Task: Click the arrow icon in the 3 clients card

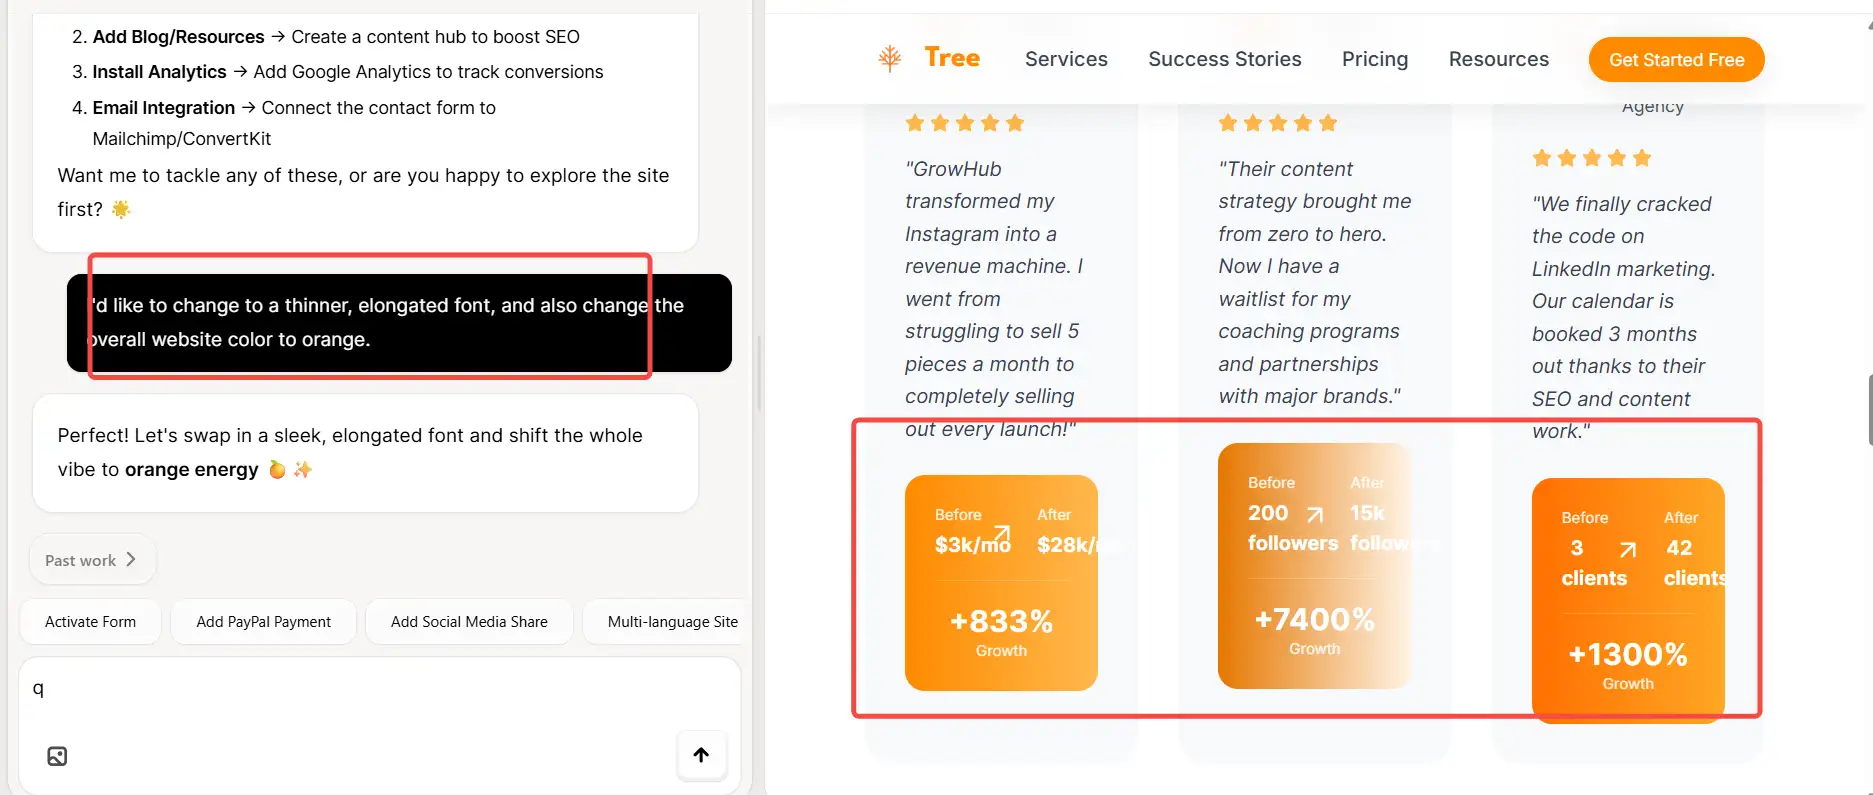Action: point(1628,549)
